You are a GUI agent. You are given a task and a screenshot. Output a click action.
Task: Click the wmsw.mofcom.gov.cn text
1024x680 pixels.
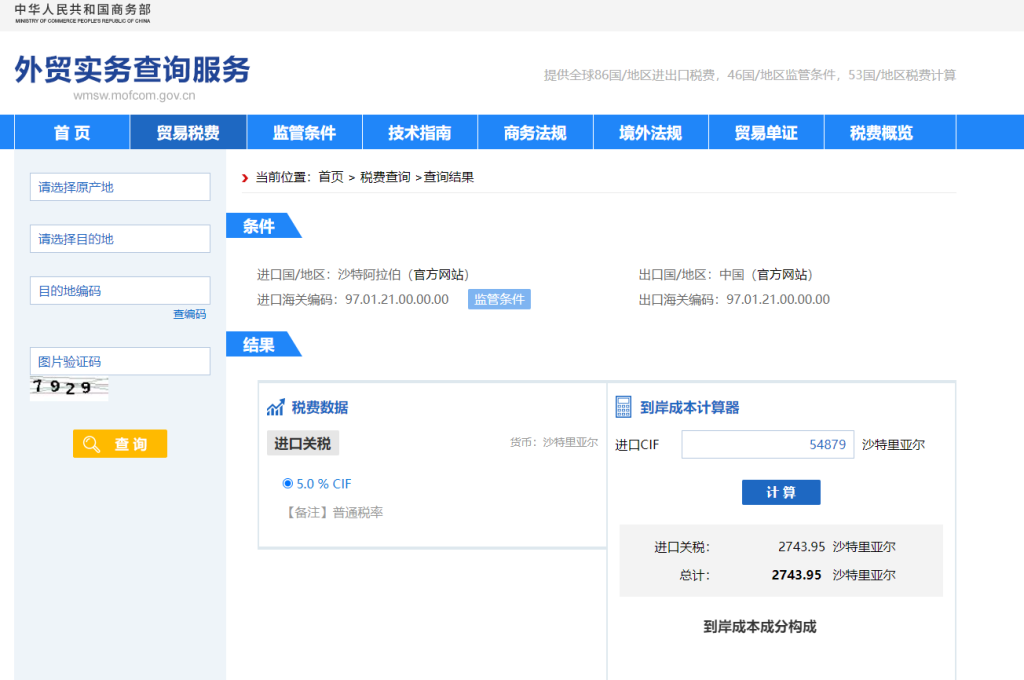pos(134,95)
